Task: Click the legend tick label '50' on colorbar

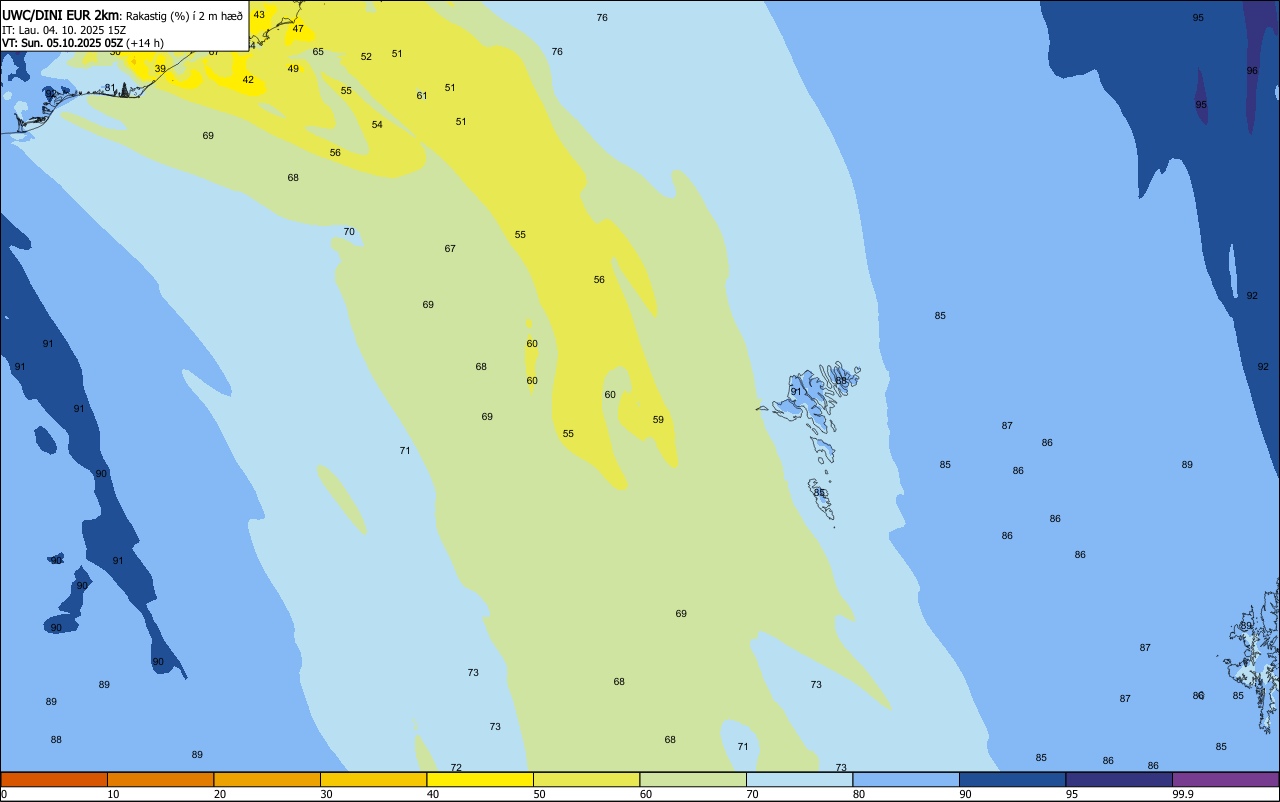Action: click(x=539, y=794)
